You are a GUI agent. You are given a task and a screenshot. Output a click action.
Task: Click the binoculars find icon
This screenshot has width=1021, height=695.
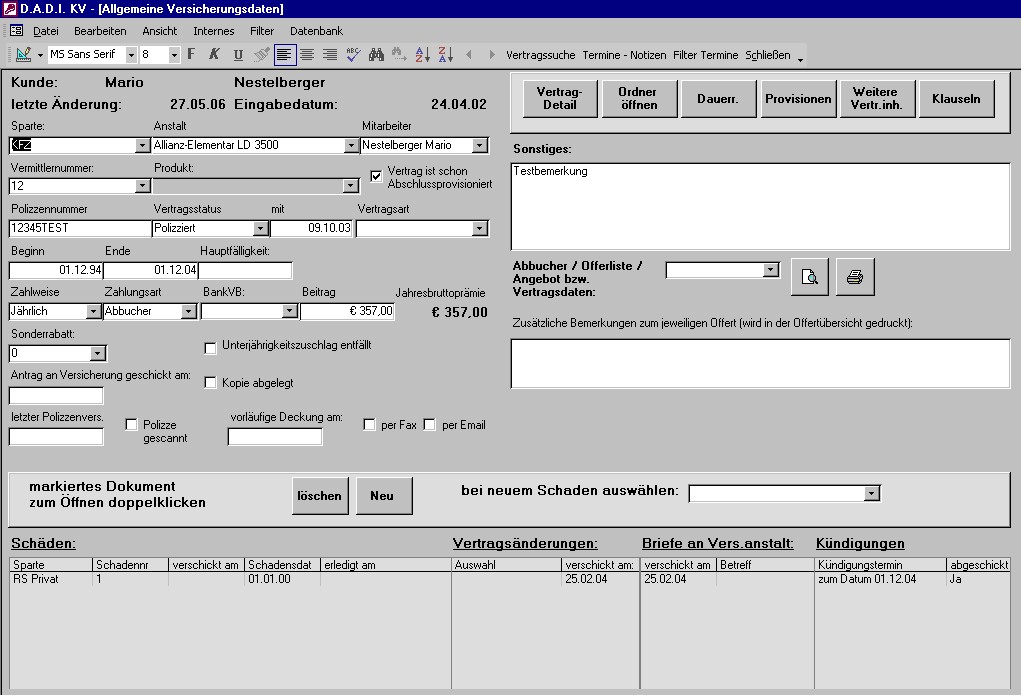point(376,55)
